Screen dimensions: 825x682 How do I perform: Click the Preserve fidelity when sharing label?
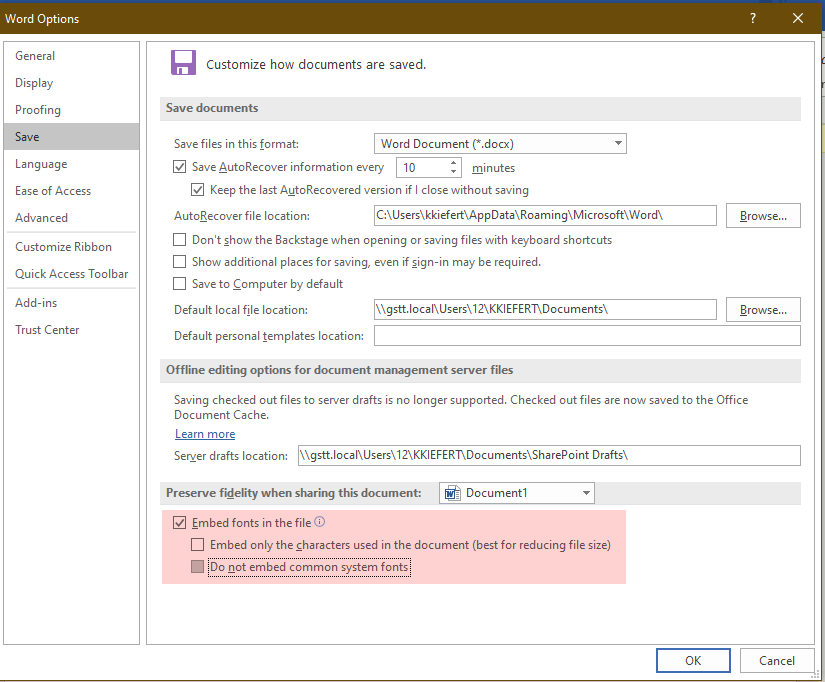294,493
